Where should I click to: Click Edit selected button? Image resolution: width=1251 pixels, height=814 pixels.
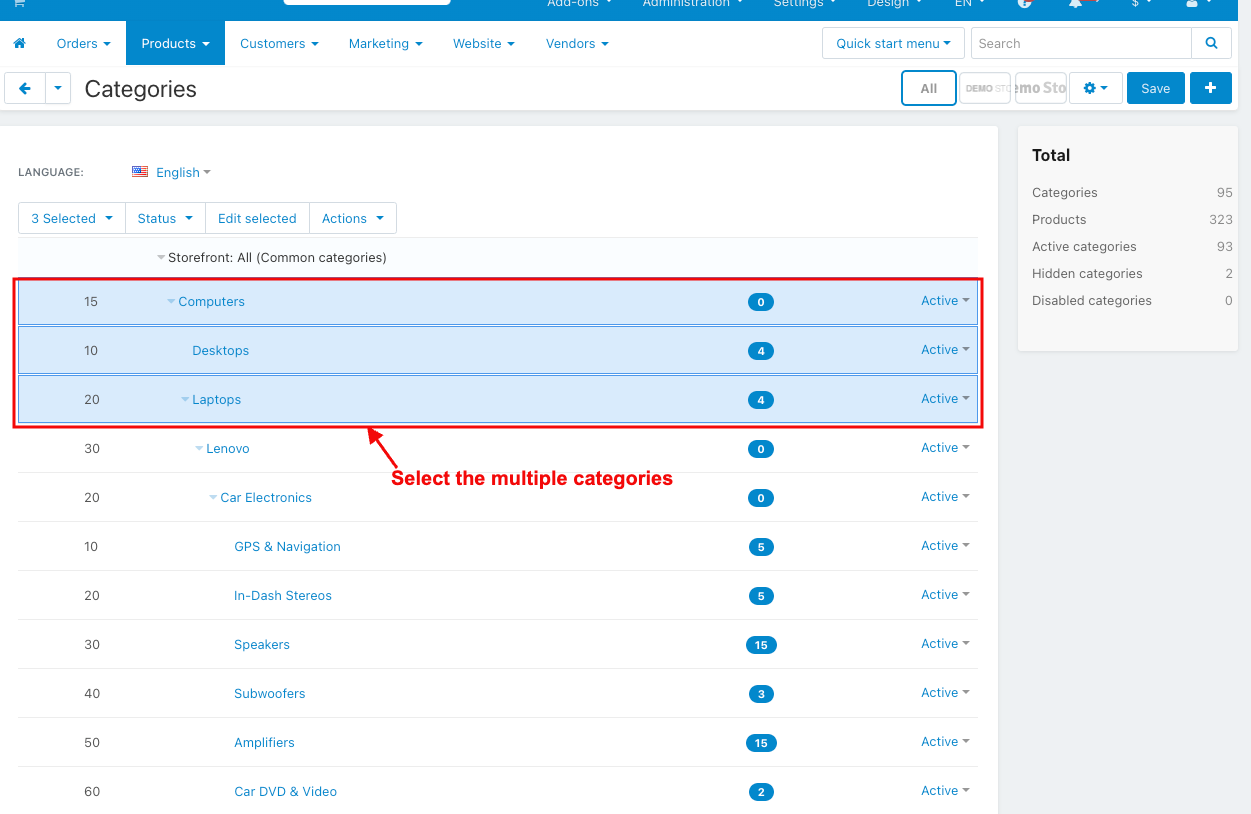[257, 218]
